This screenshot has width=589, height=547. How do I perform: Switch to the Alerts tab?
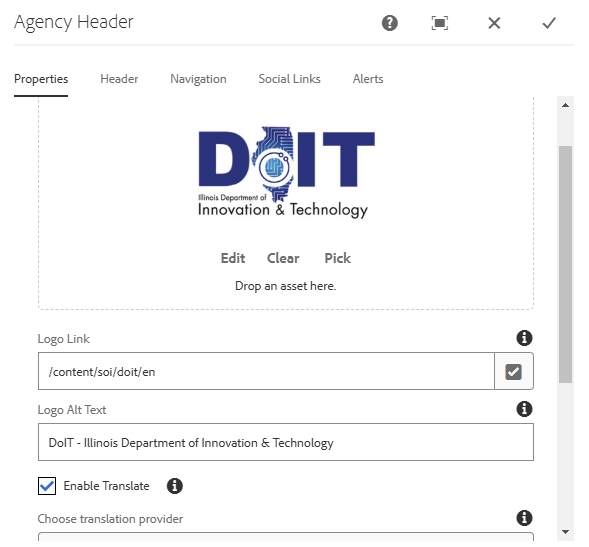pyautogui.click(x=368, y=79)
